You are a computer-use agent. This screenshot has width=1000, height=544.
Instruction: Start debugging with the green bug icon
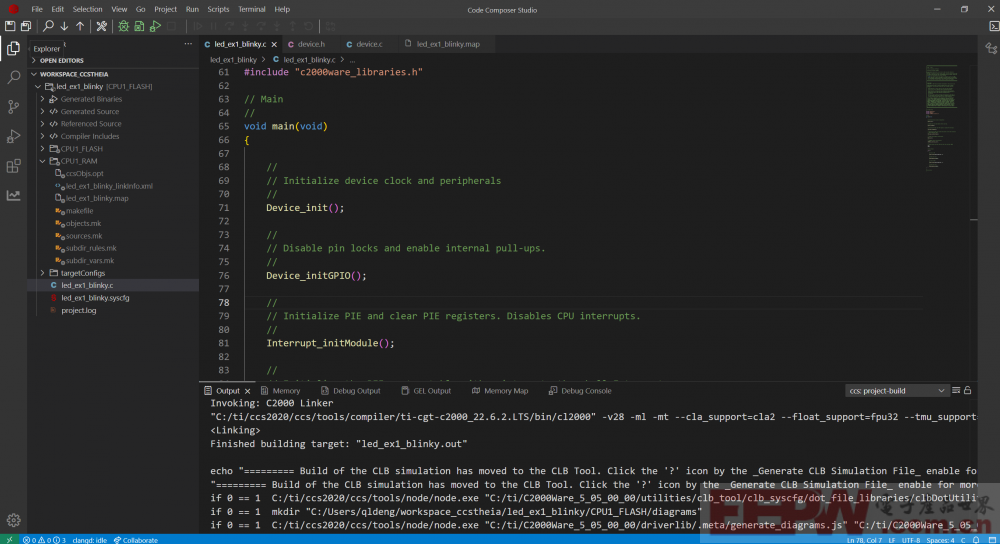point(123,26)
